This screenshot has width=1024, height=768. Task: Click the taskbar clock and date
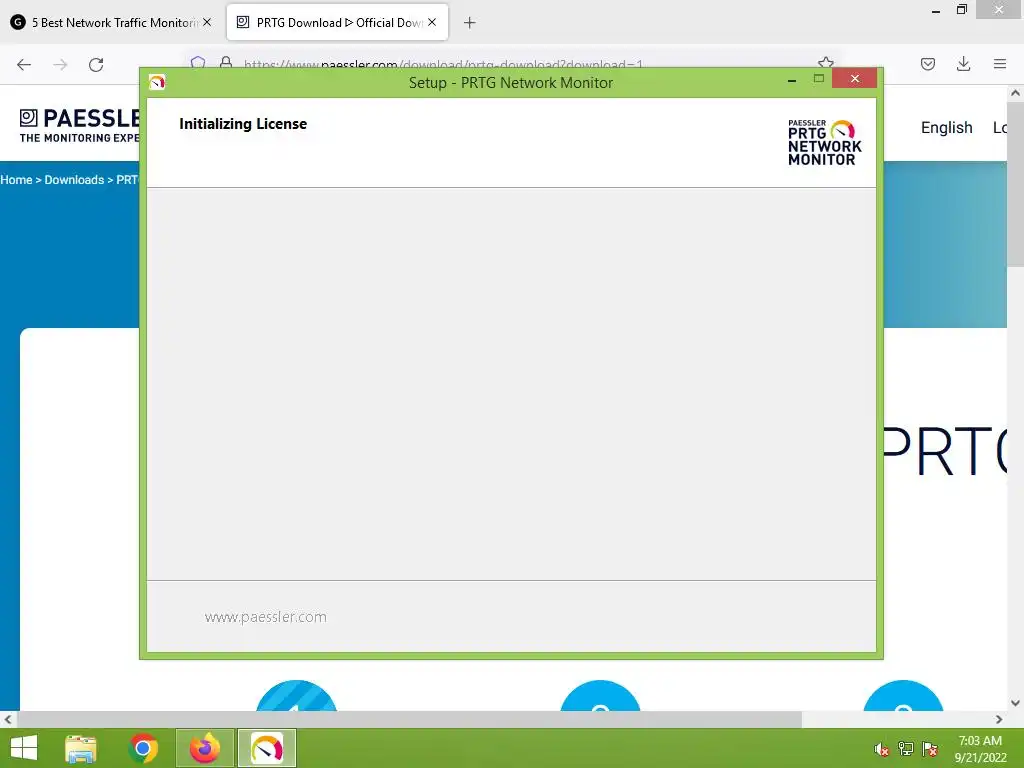(980, 749)
